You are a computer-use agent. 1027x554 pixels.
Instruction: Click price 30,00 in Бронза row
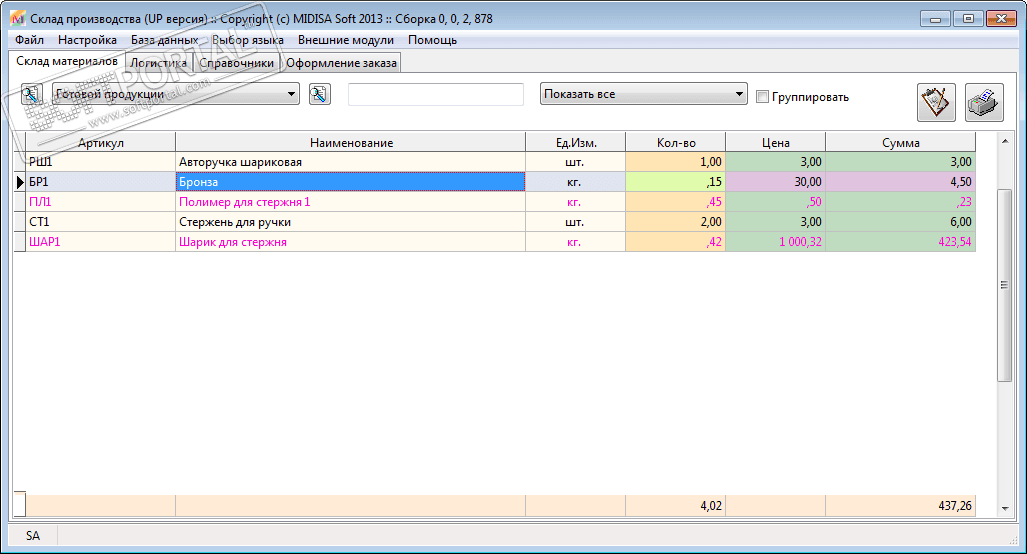[x=775, y=182]
